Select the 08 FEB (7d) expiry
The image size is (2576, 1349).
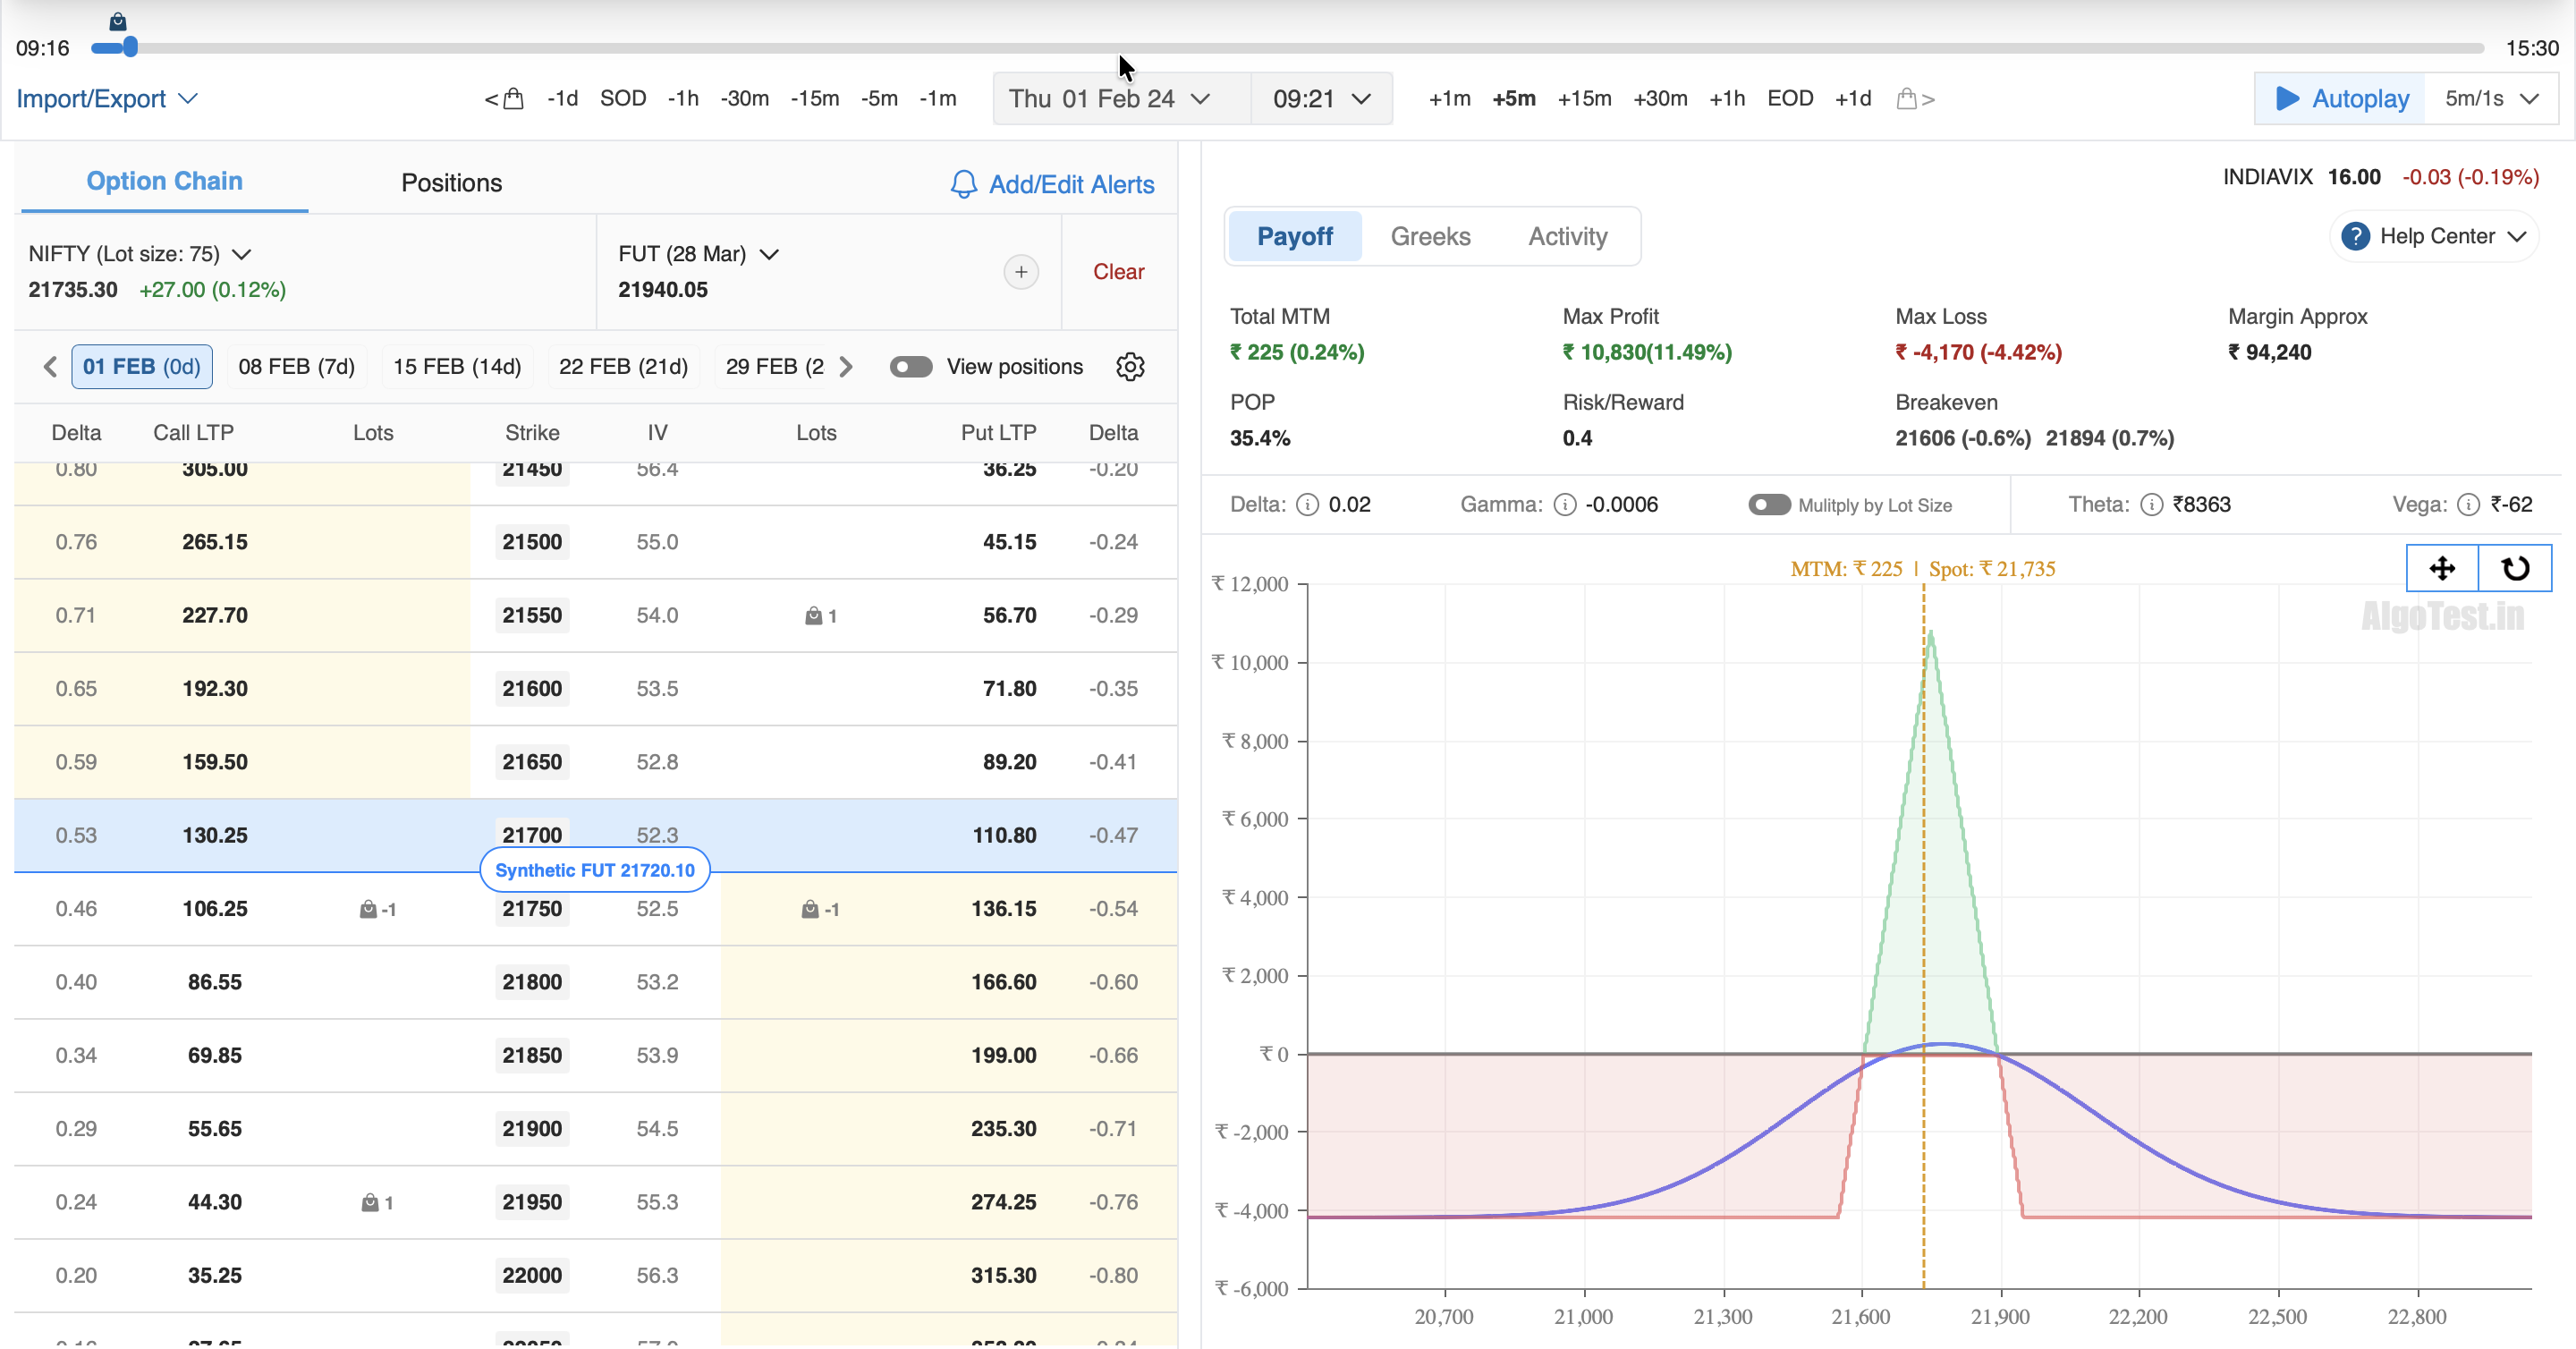click(x=296, y=367)
